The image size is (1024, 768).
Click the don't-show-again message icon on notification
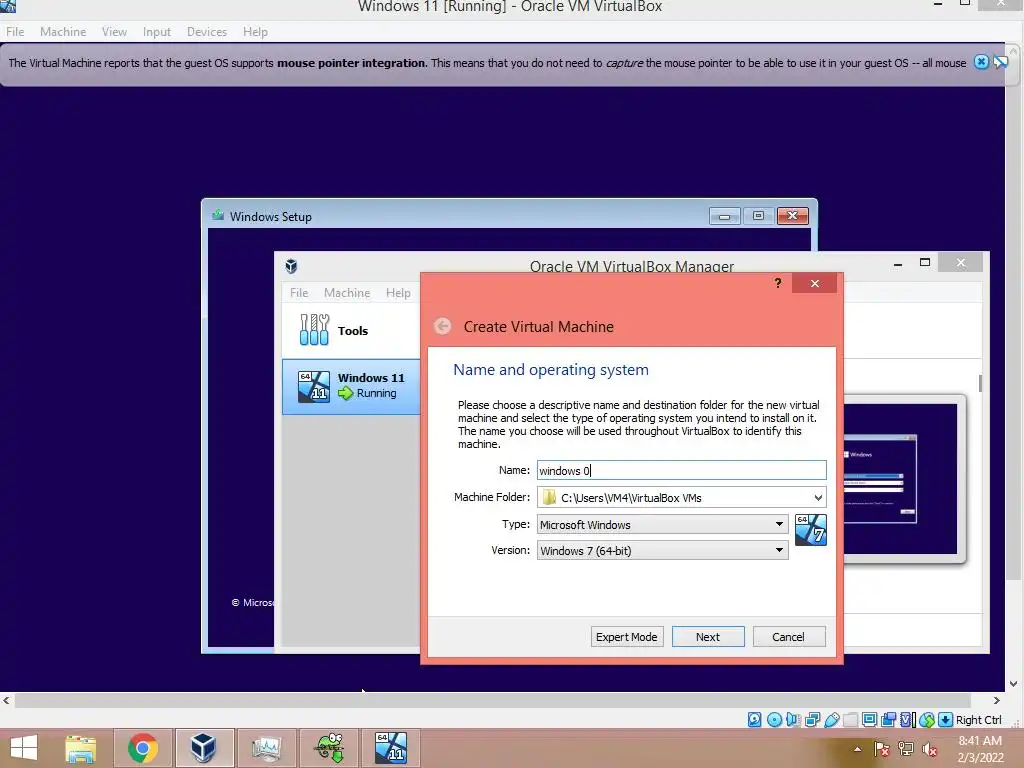1000,62
